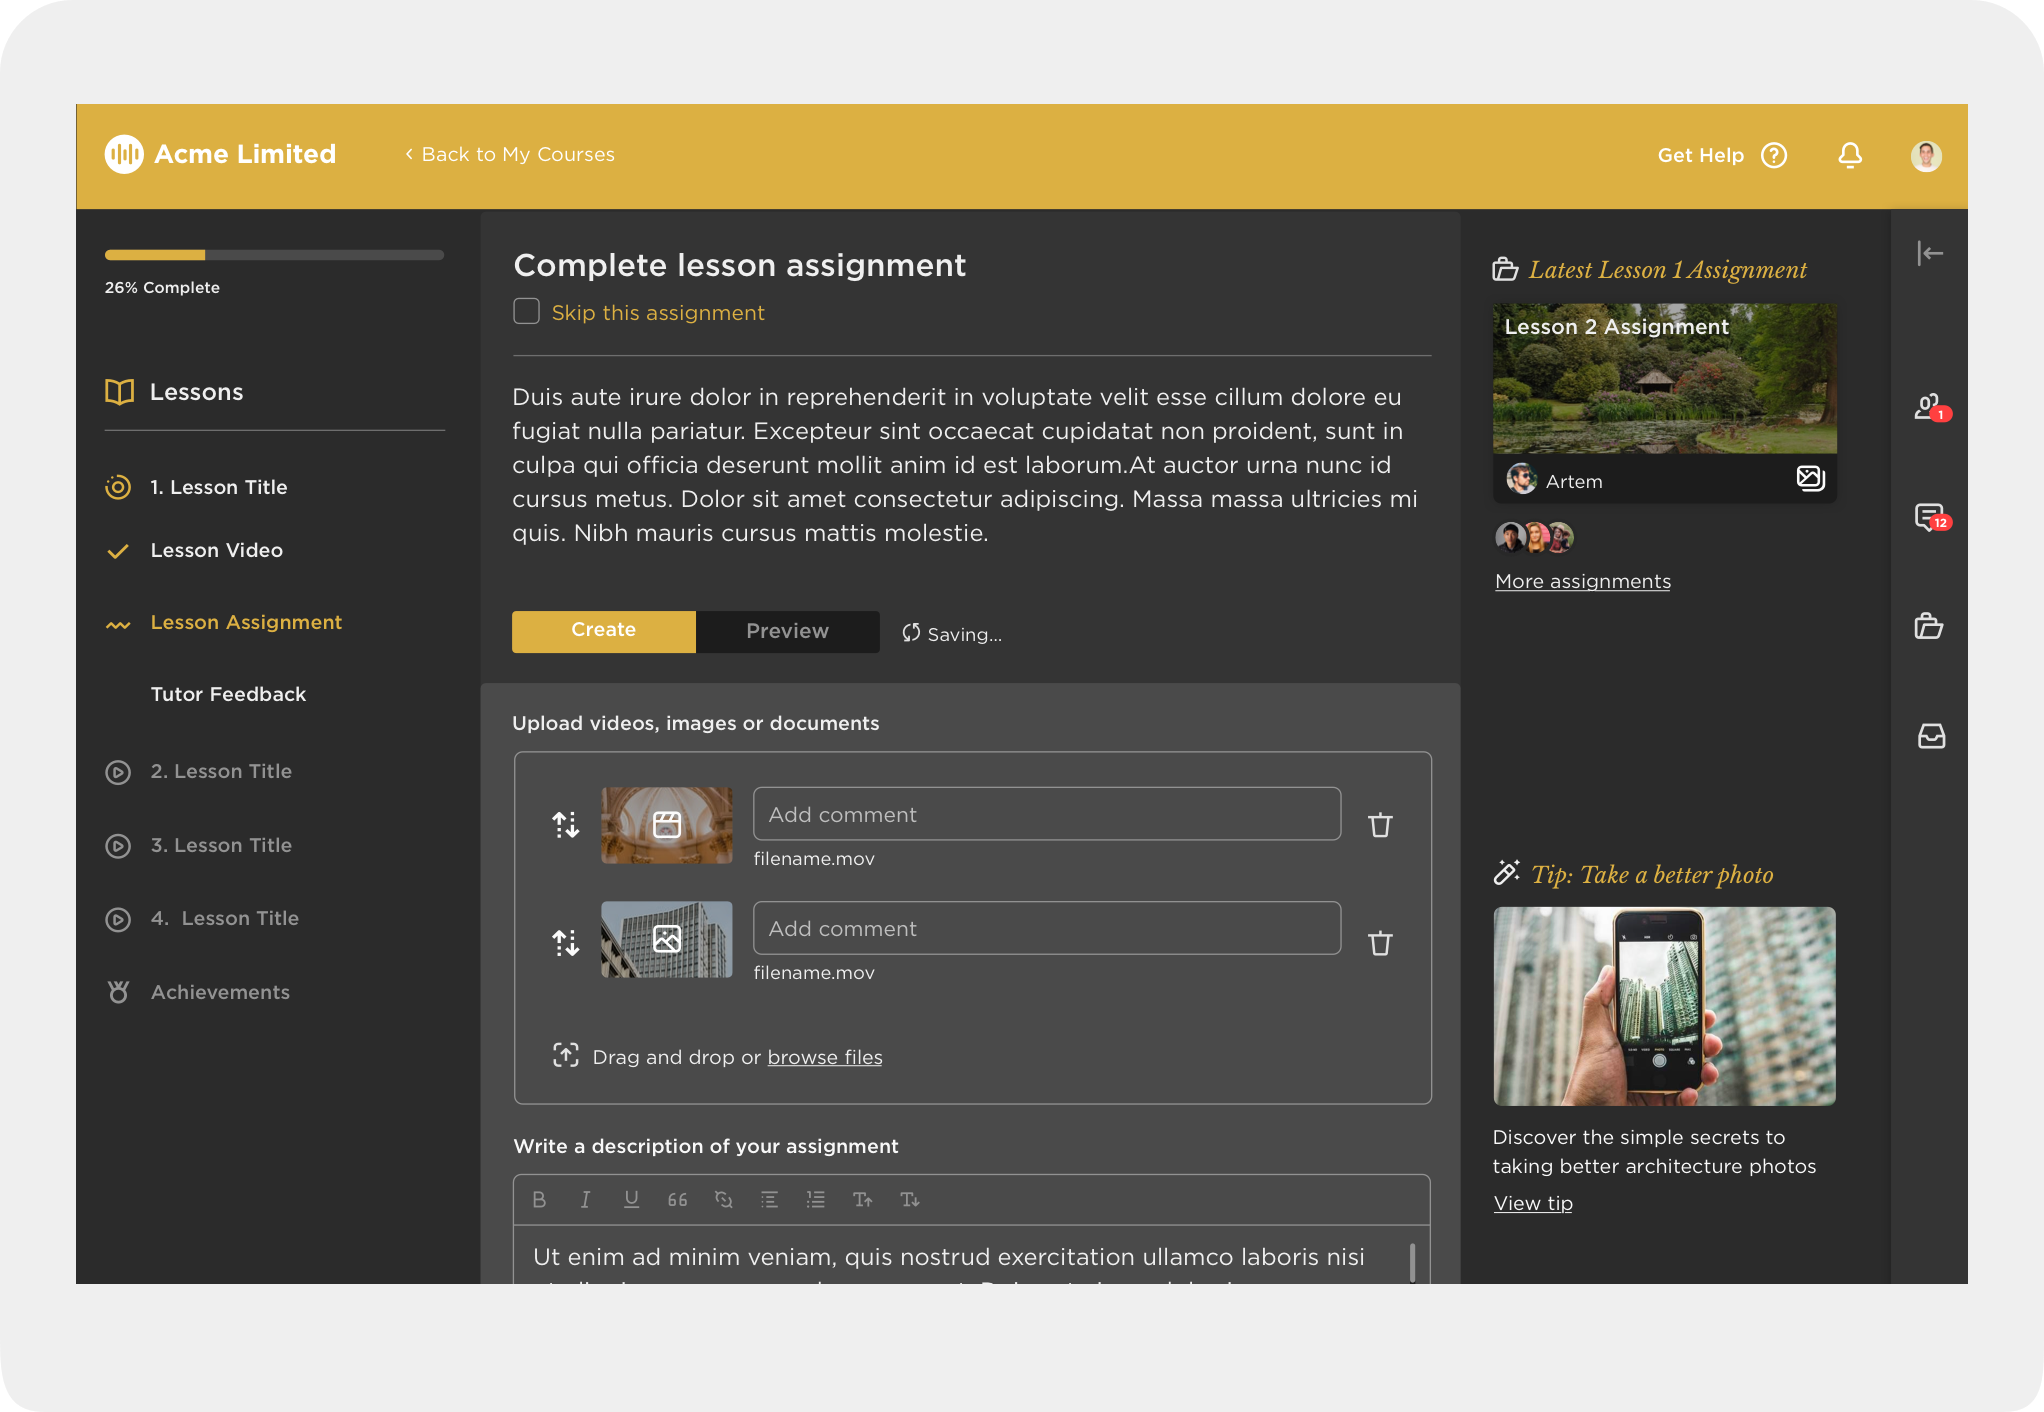Open comments icon with 12 badge
The image size is (2044, 1412).
1929,517
